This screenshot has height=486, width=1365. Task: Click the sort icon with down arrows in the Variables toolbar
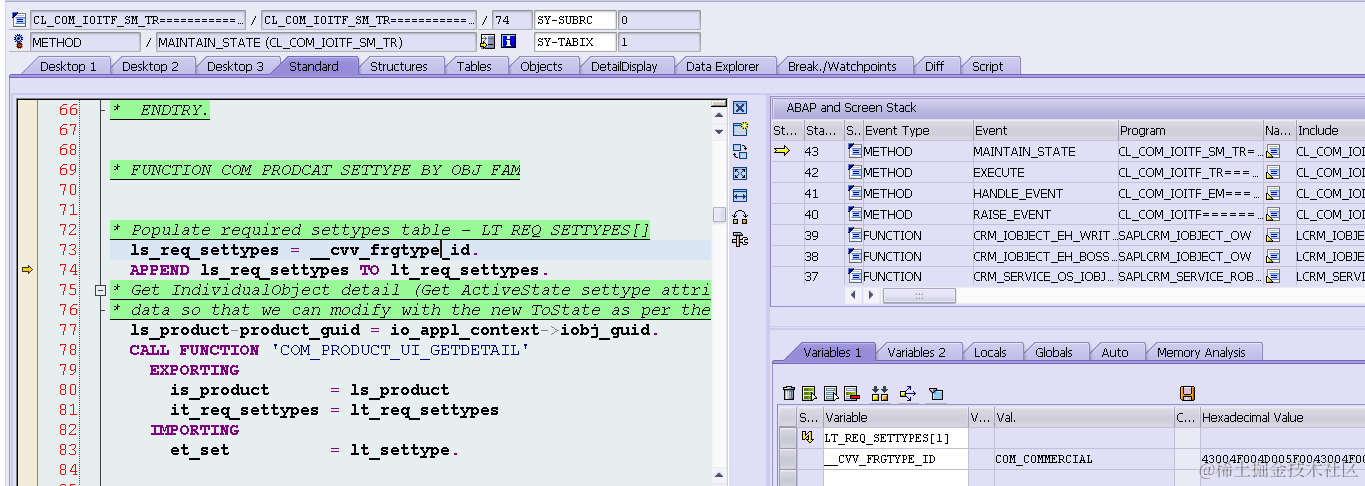click(x=880, y=394)
